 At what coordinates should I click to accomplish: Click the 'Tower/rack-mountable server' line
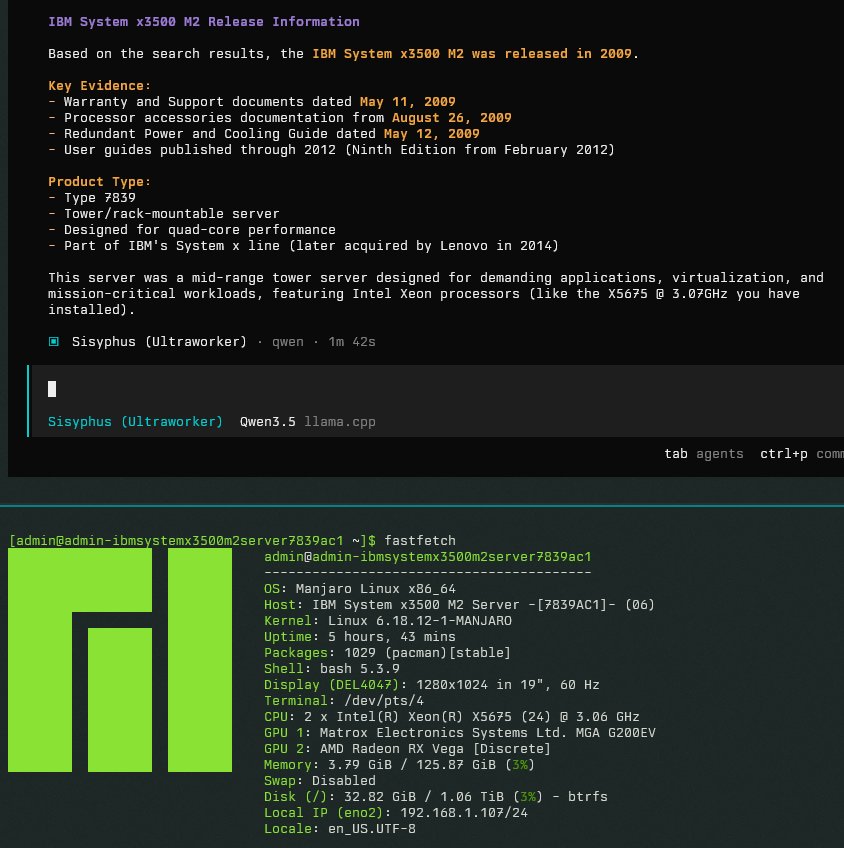point(164,214)
